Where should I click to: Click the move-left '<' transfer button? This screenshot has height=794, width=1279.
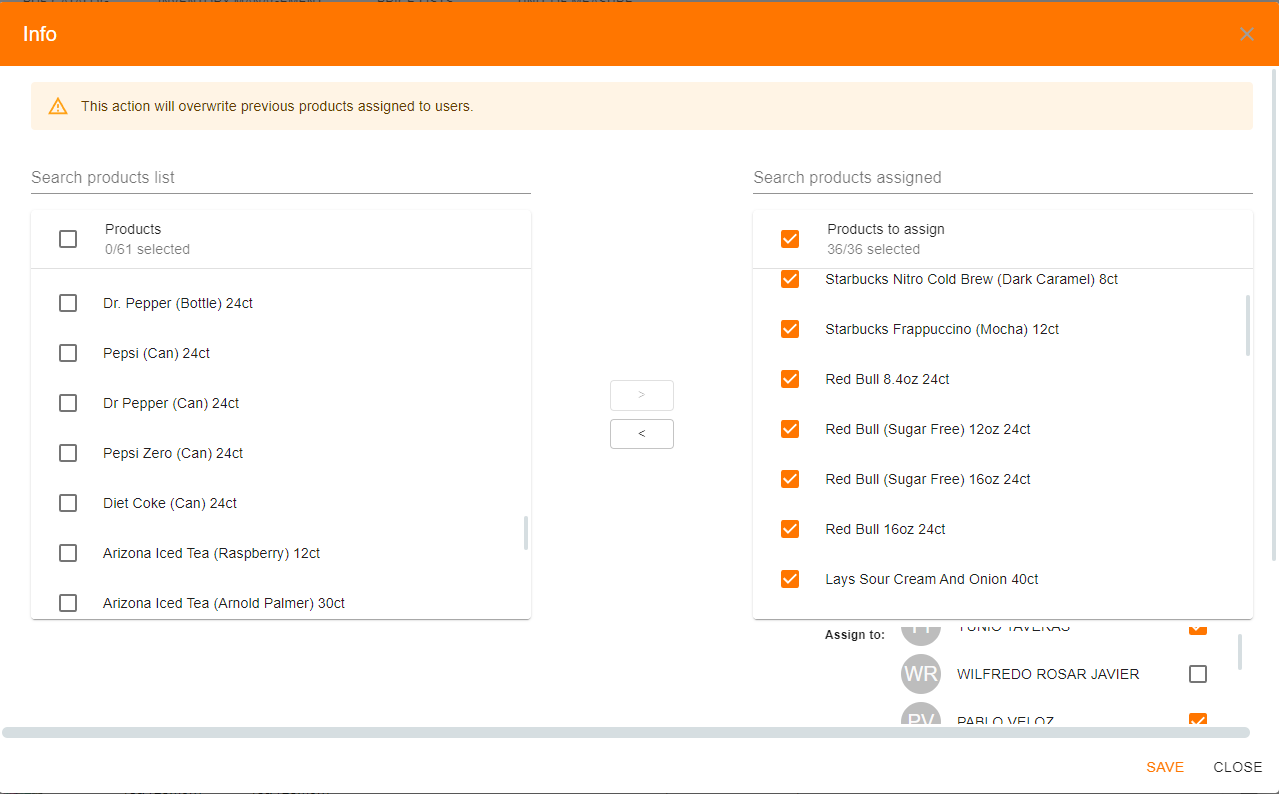pyautogui.click(x=642, y=434)
